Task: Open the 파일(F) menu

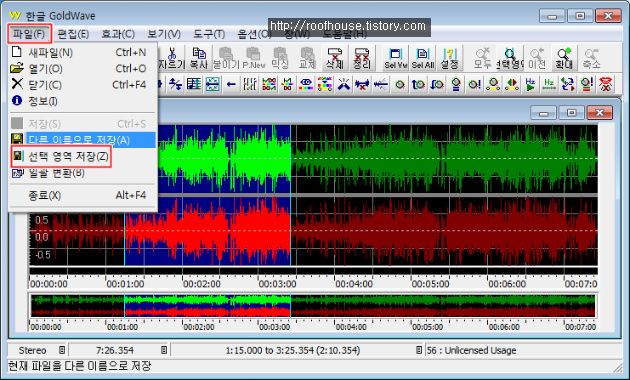Action: (29, 34)
